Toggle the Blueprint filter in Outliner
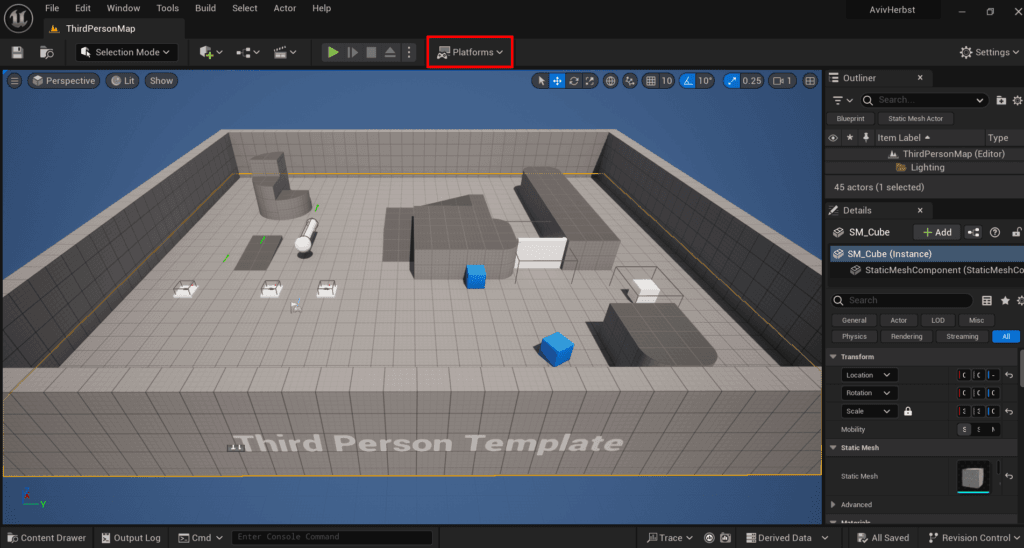This screenshot has width=1024, height=548. pyautogui.click(x=850, y=119)
